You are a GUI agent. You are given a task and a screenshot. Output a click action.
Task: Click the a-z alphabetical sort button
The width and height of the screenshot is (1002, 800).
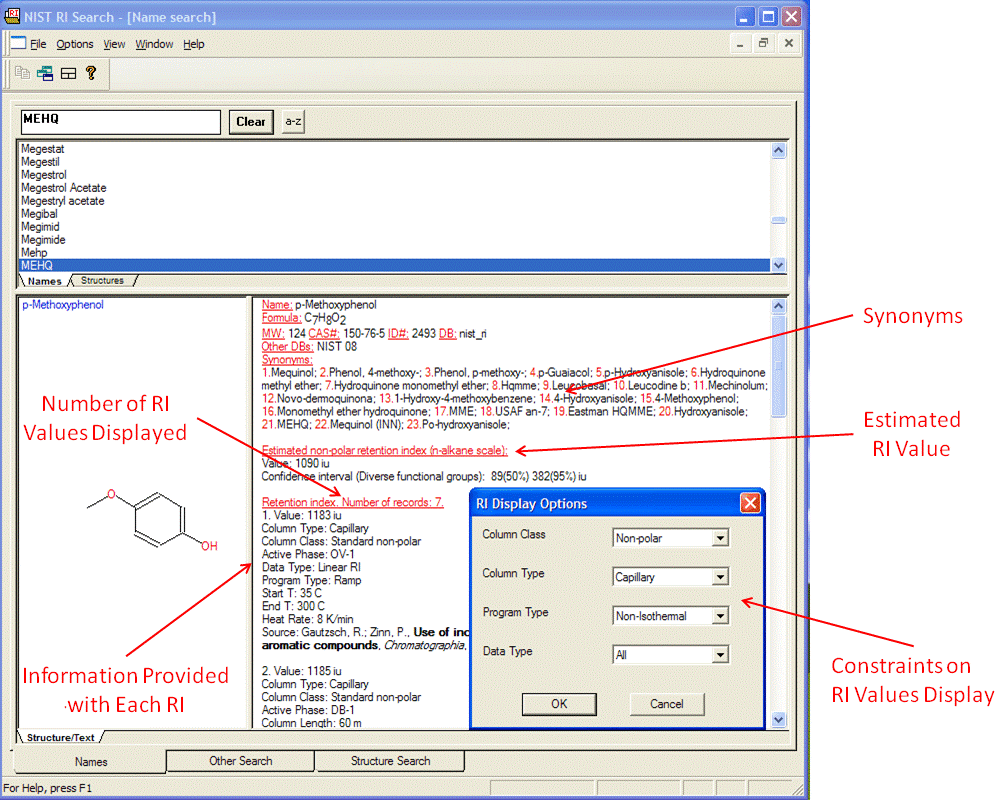point(293,121)
